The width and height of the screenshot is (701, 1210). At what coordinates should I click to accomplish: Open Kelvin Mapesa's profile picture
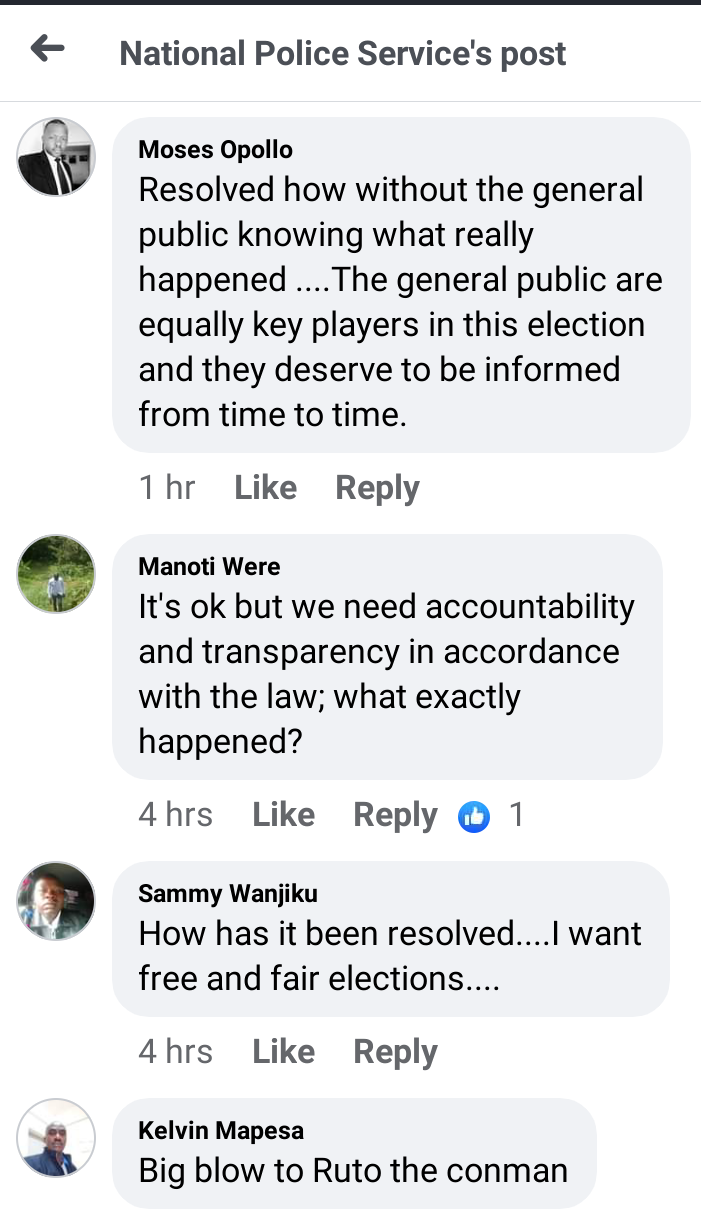57,1138
